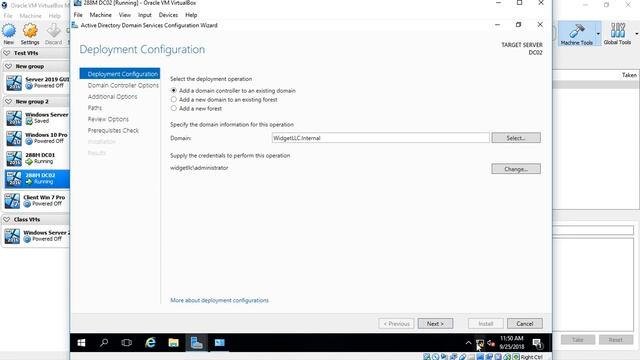
Task: Open the VM window File menu
Action: 78,15
